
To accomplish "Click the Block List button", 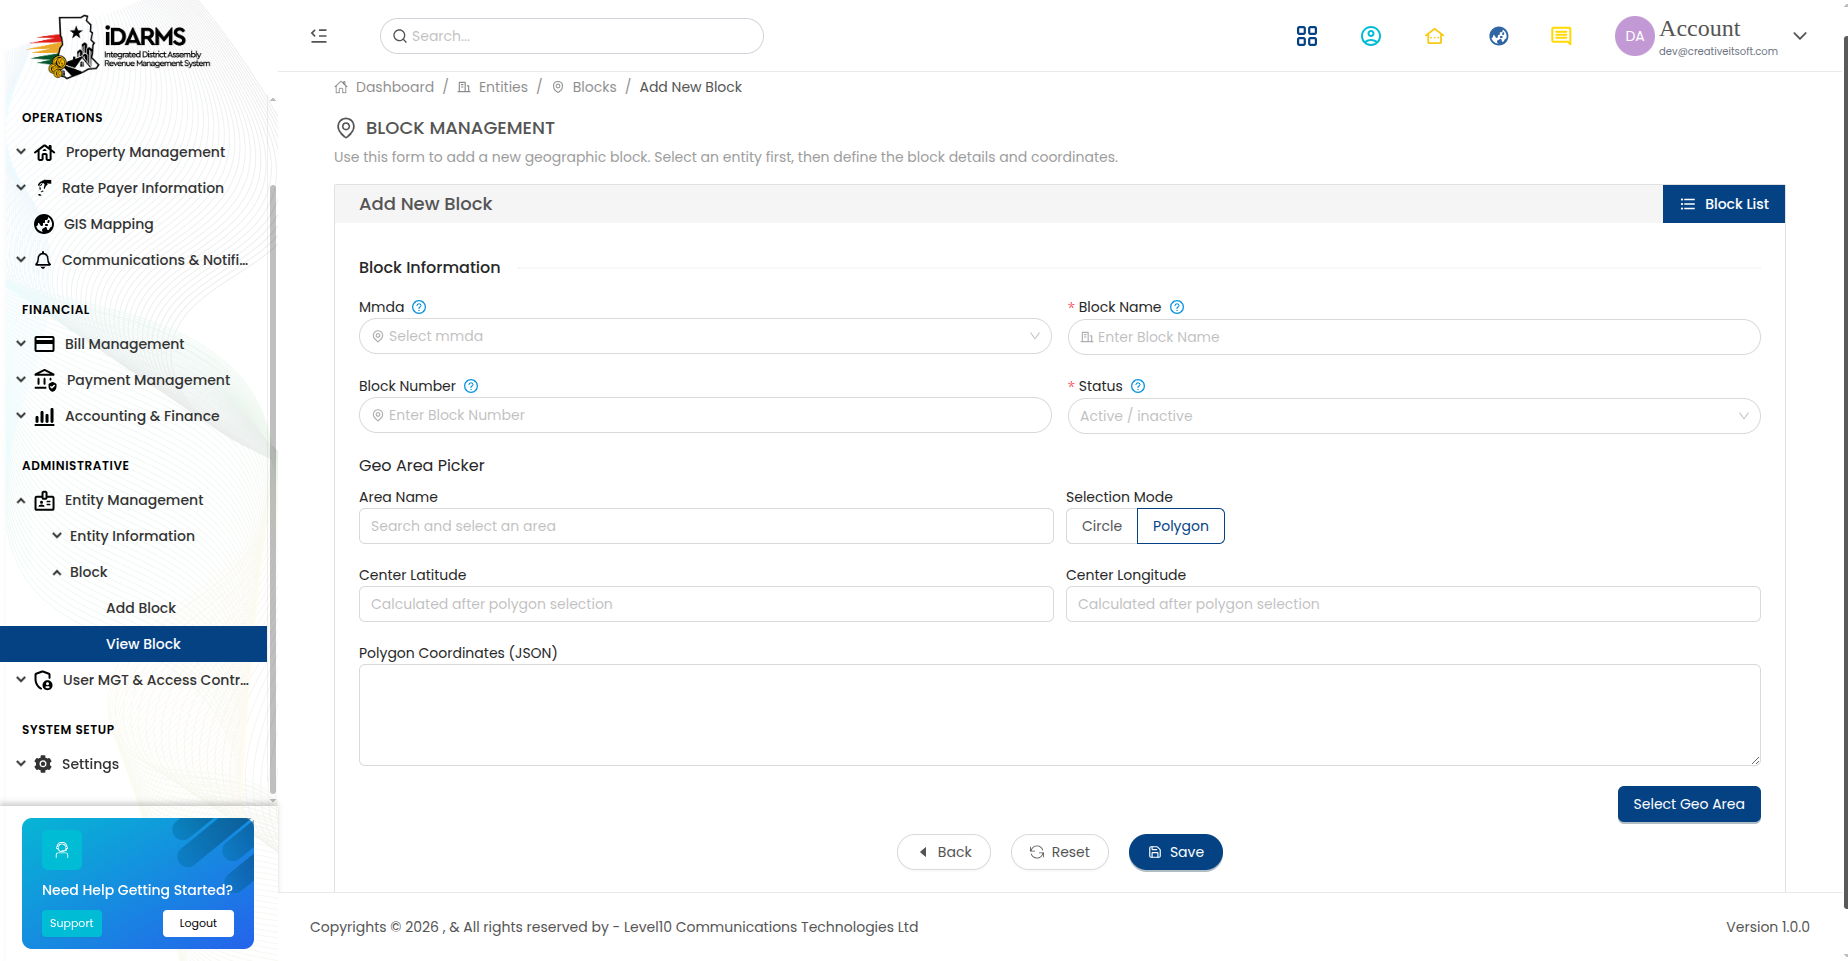I will 1724,204.
